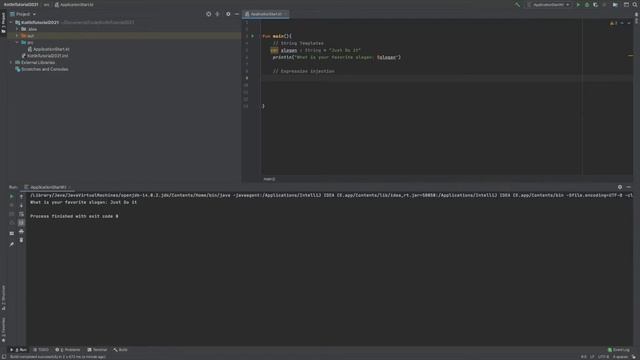Open the Structure side tab

(x=3, y=298)
